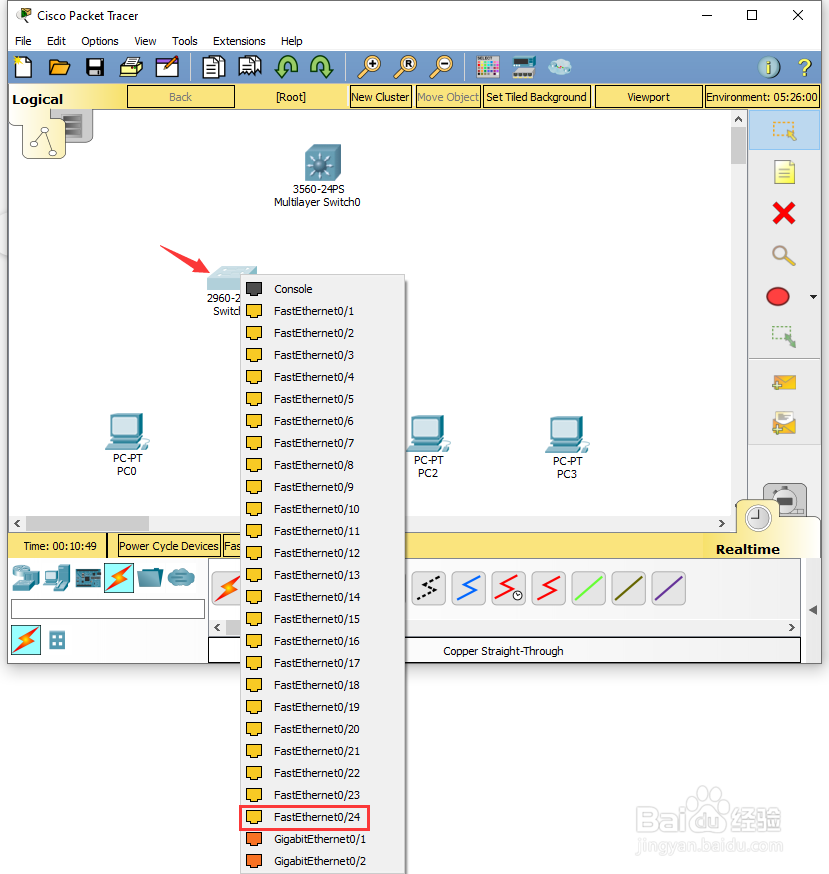Click the Print icon
829x874 pixels.
point(132,67)
